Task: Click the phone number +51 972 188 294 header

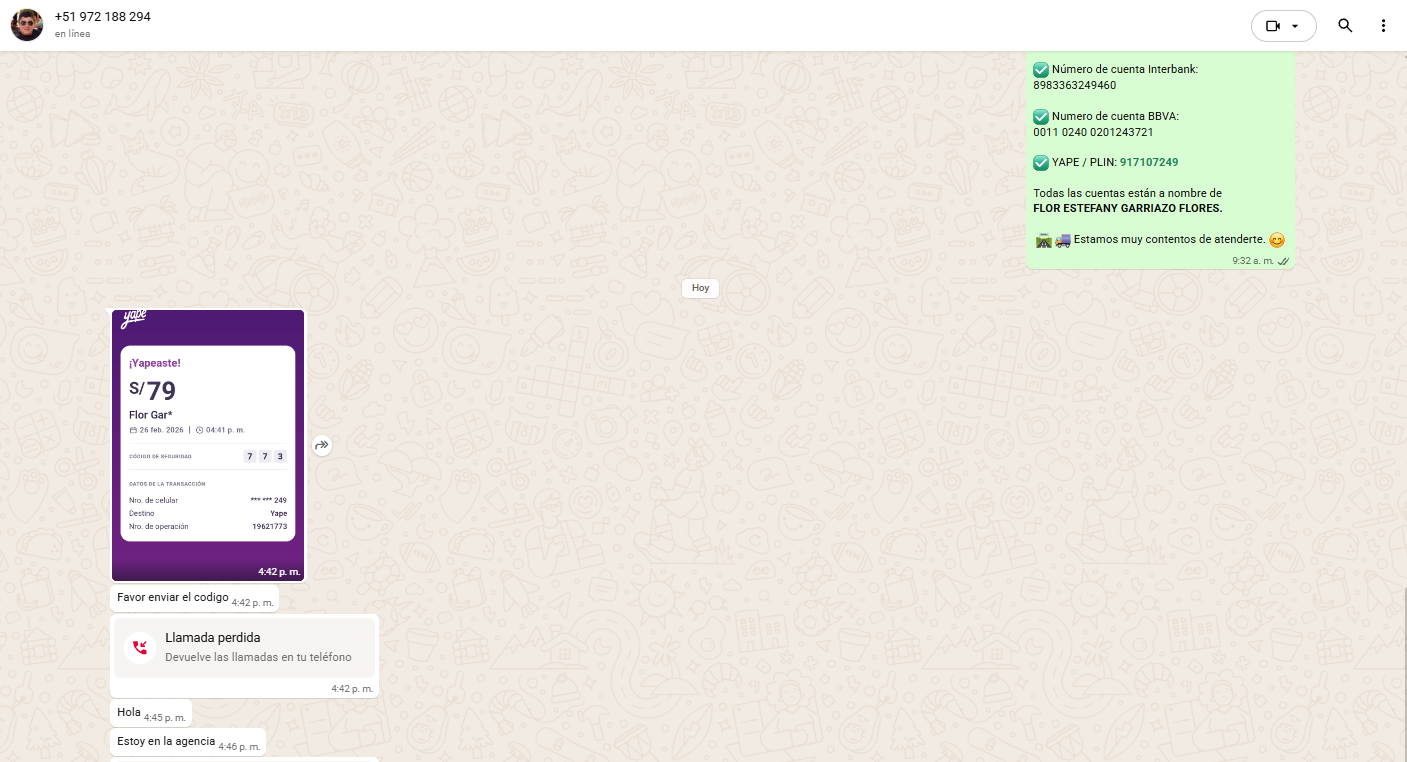Action: coord(103,17)
